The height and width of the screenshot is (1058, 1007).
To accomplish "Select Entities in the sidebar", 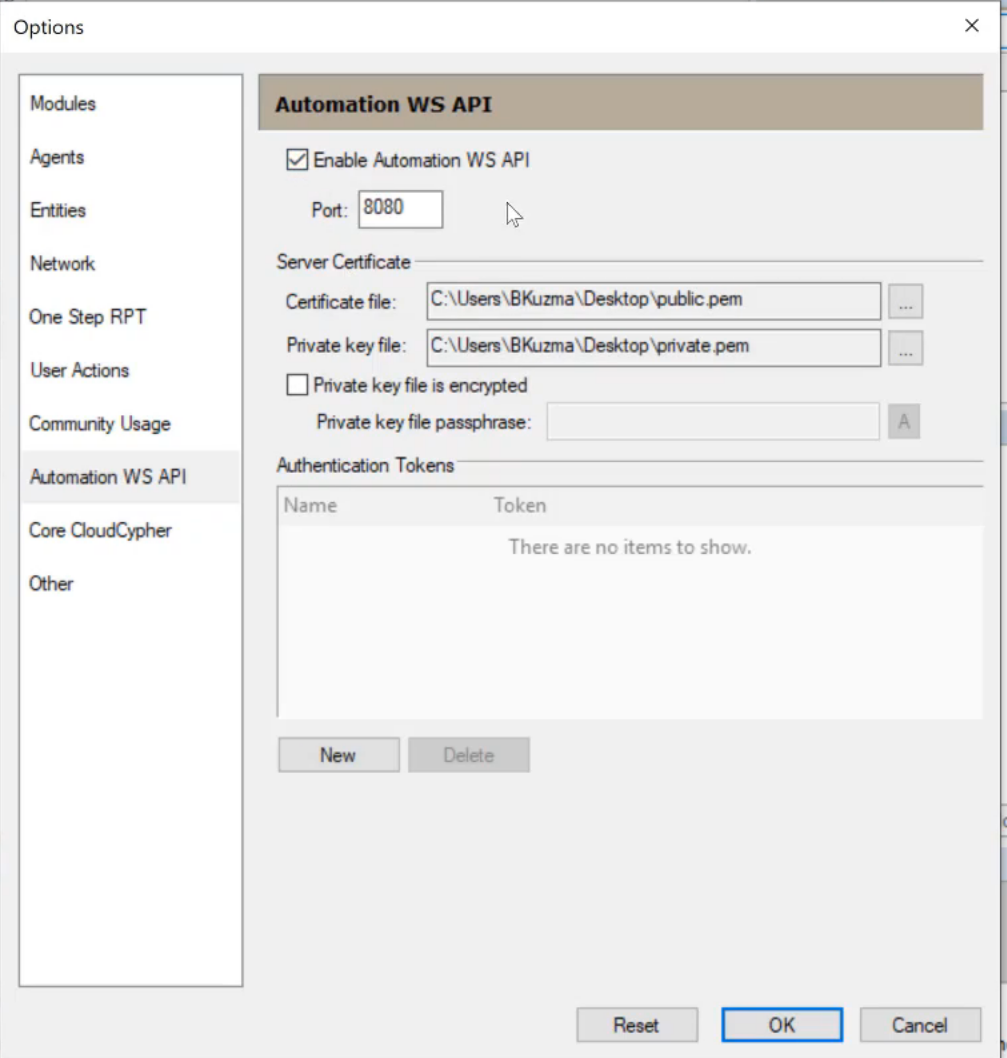I will click(58, 210).
